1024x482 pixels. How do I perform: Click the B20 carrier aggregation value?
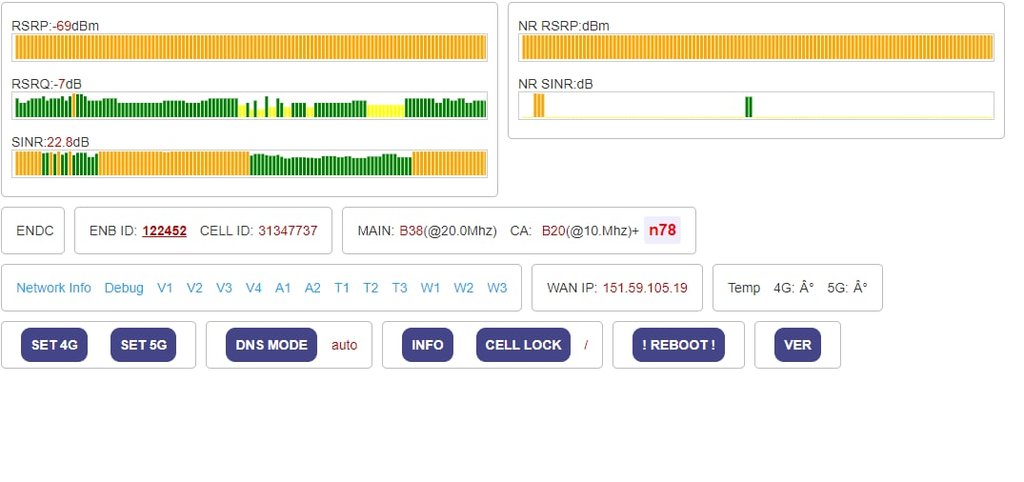[554, 231]
